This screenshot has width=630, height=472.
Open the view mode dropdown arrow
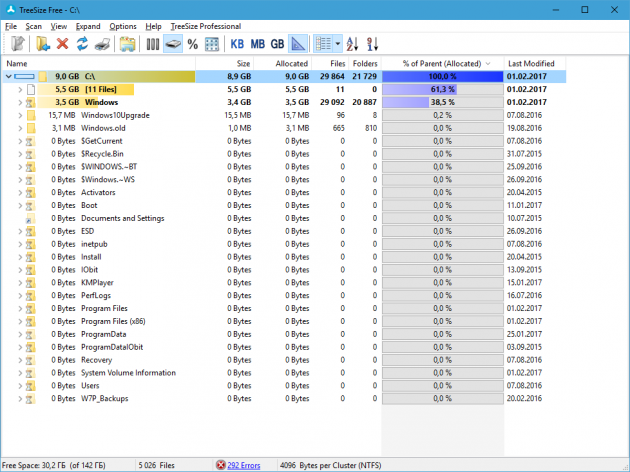pyautogui.click(x=338, y=44)
